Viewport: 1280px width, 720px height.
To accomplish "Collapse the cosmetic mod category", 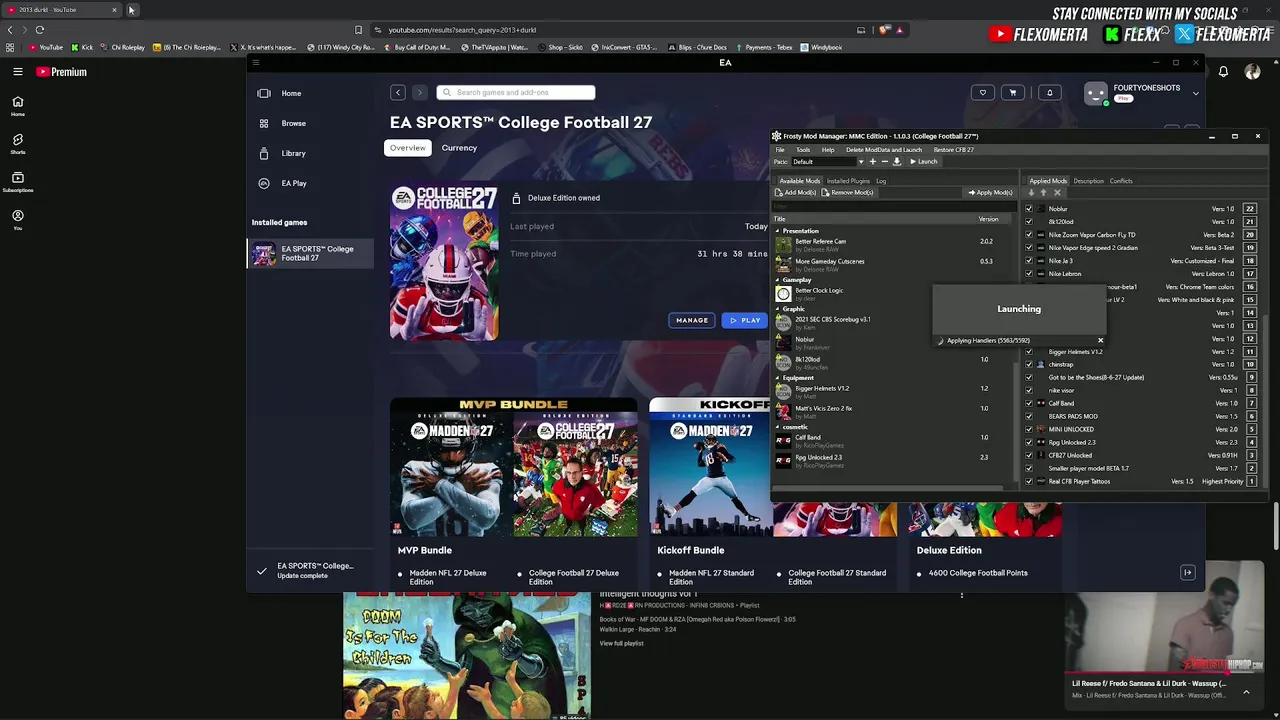I will tap(777, 427).
